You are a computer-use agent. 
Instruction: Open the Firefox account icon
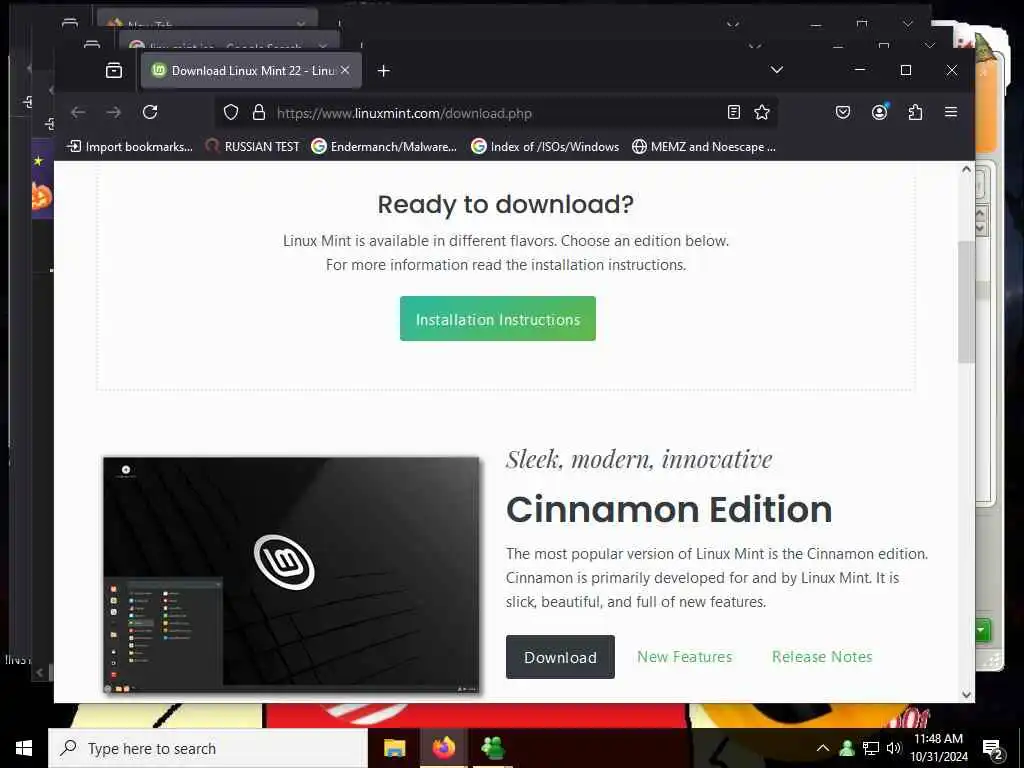(880, 112)
